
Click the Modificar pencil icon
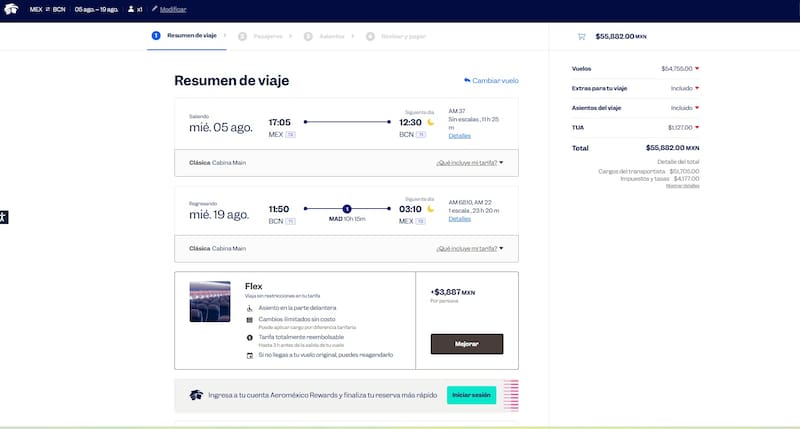tap(155, 9)
